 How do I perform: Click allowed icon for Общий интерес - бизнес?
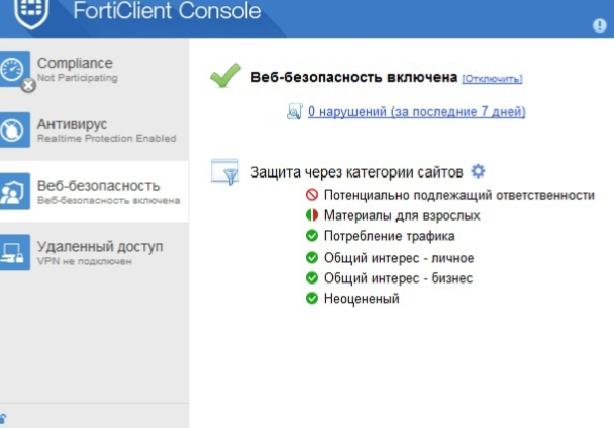[x=312, y=278]
